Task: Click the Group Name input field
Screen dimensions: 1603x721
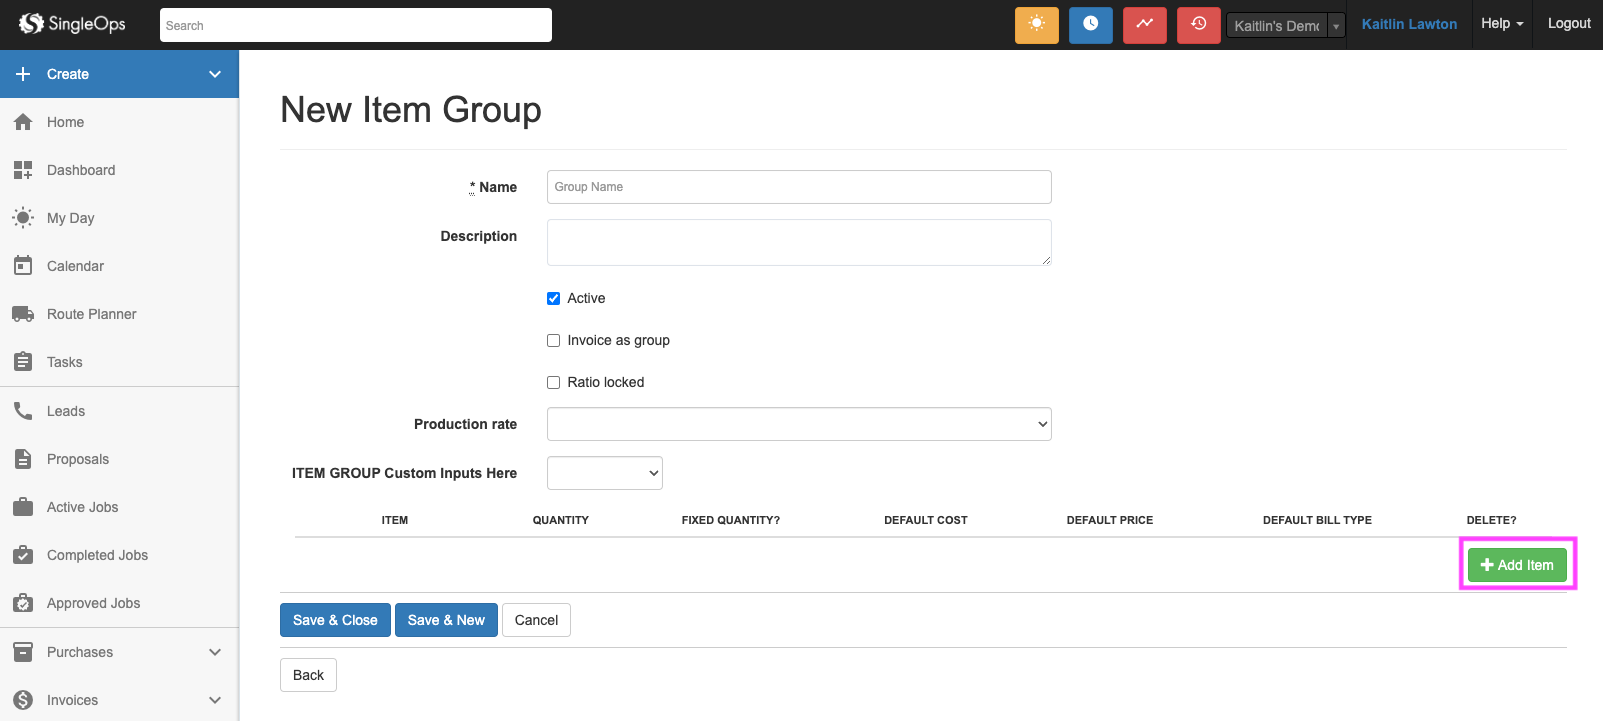Action: (x=799, y=187)
